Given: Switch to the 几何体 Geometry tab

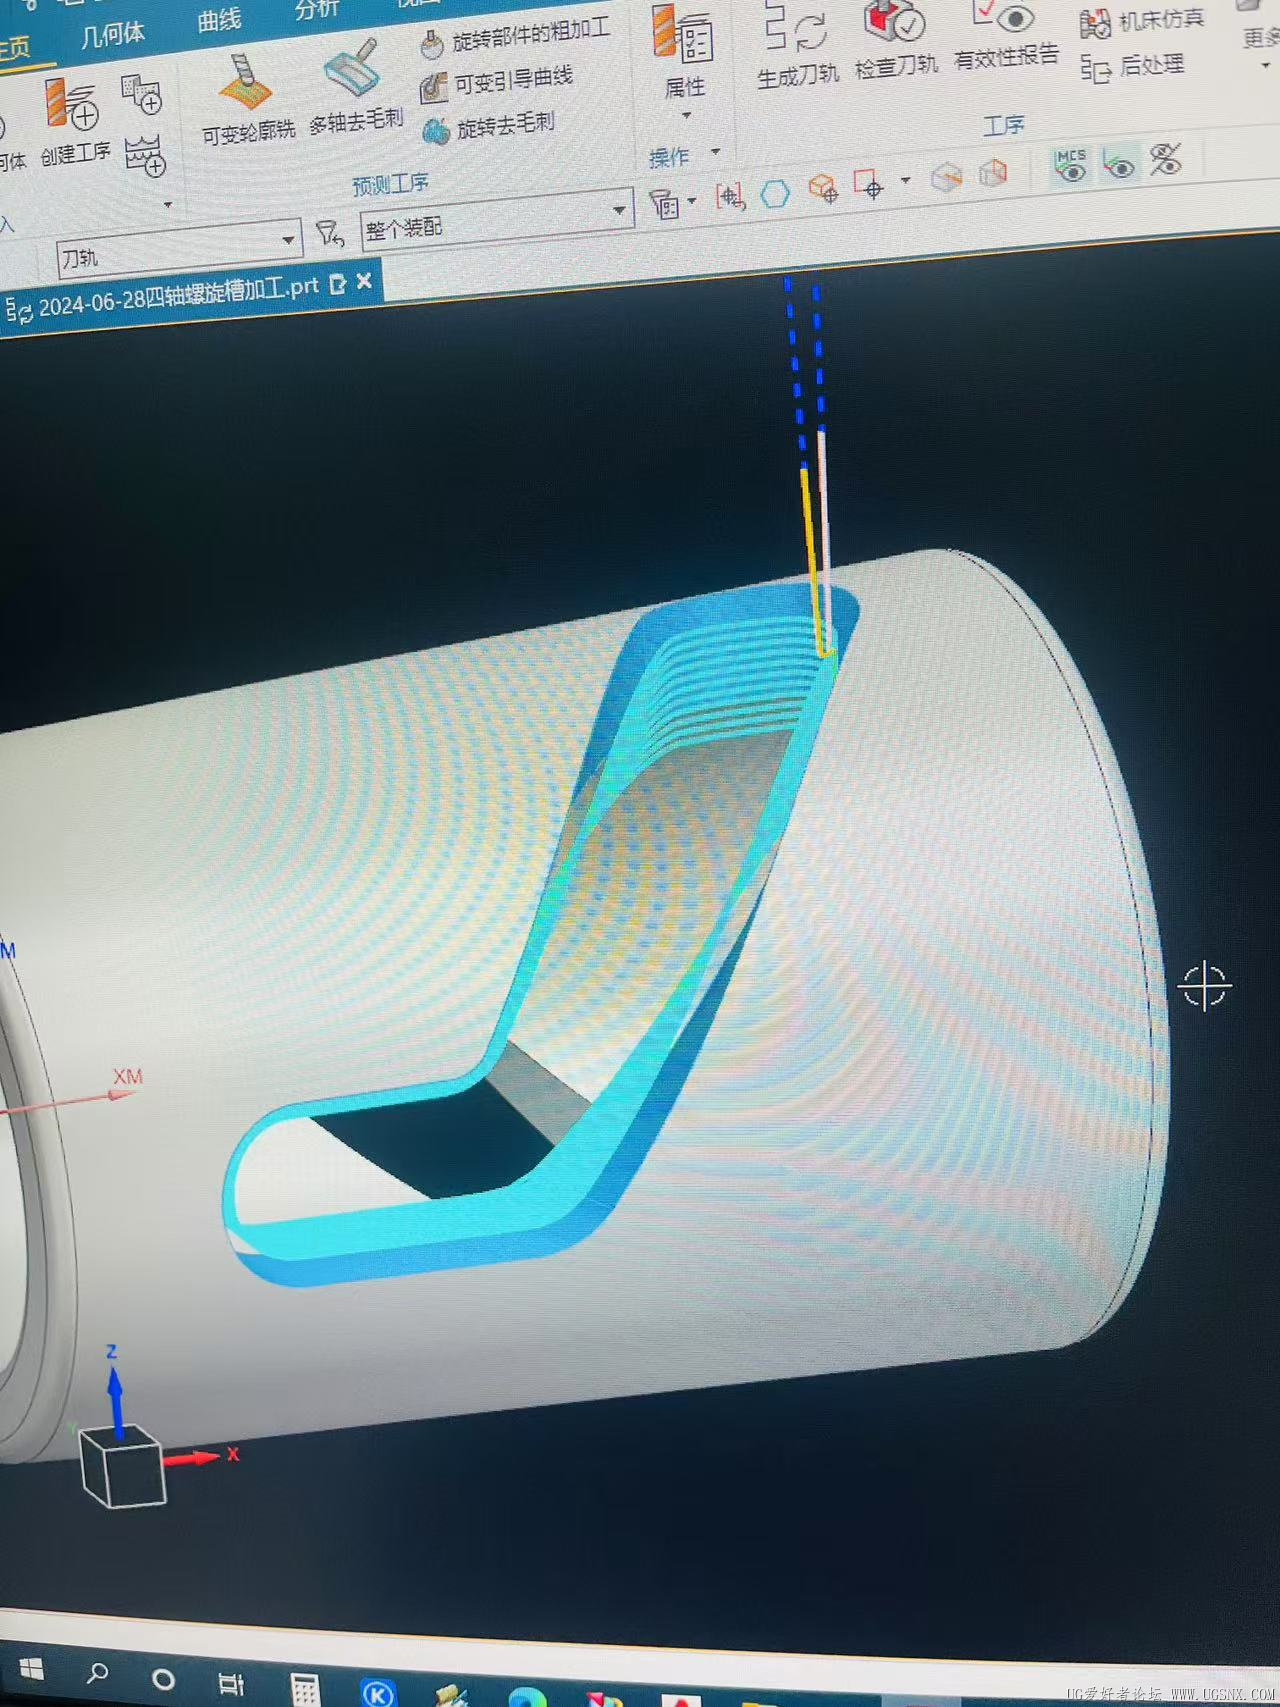Looking at the screenshot, I should click(113, 35).
